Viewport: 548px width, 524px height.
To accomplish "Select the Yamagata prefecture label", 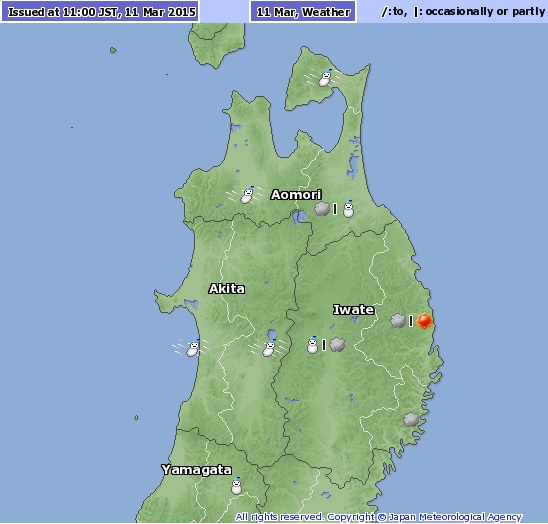I will [x=196, y=470].
